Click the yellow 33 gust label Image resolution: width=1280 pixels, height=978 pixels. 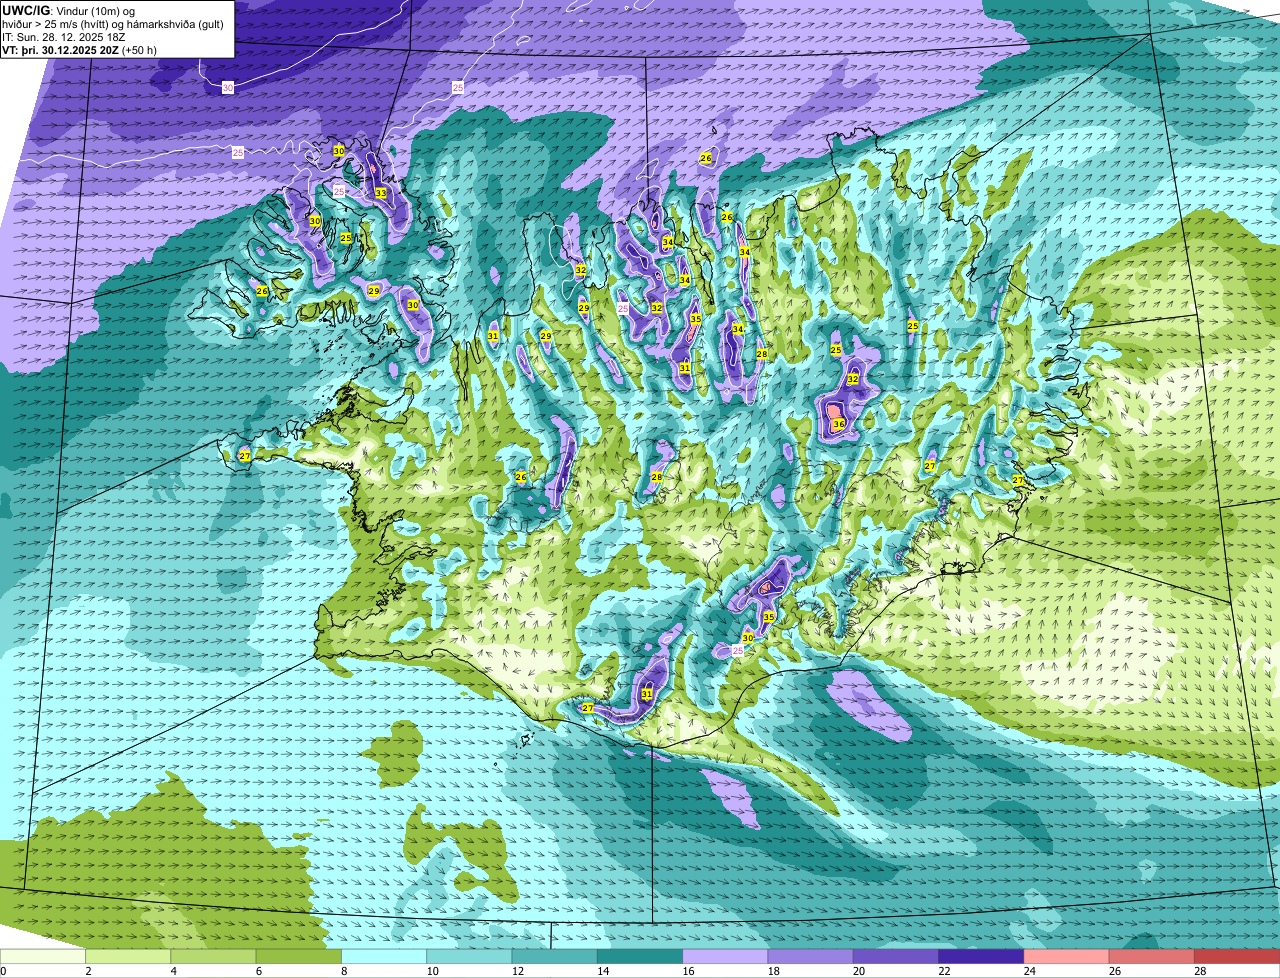click(x=380, y=193)
